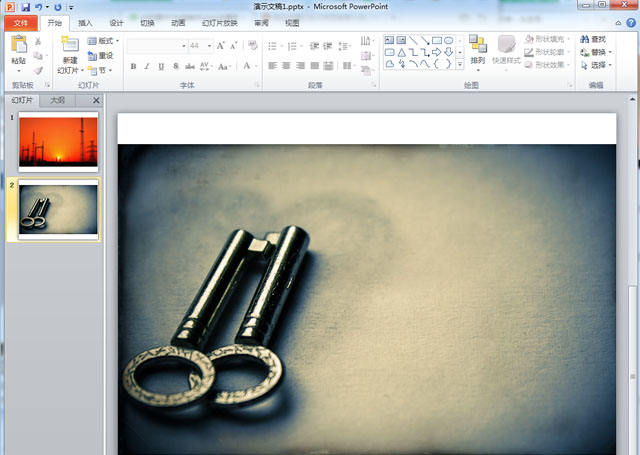Click the 替换 replace button
Viewport: 640px width, 455px height.
(x=596, y=52)
